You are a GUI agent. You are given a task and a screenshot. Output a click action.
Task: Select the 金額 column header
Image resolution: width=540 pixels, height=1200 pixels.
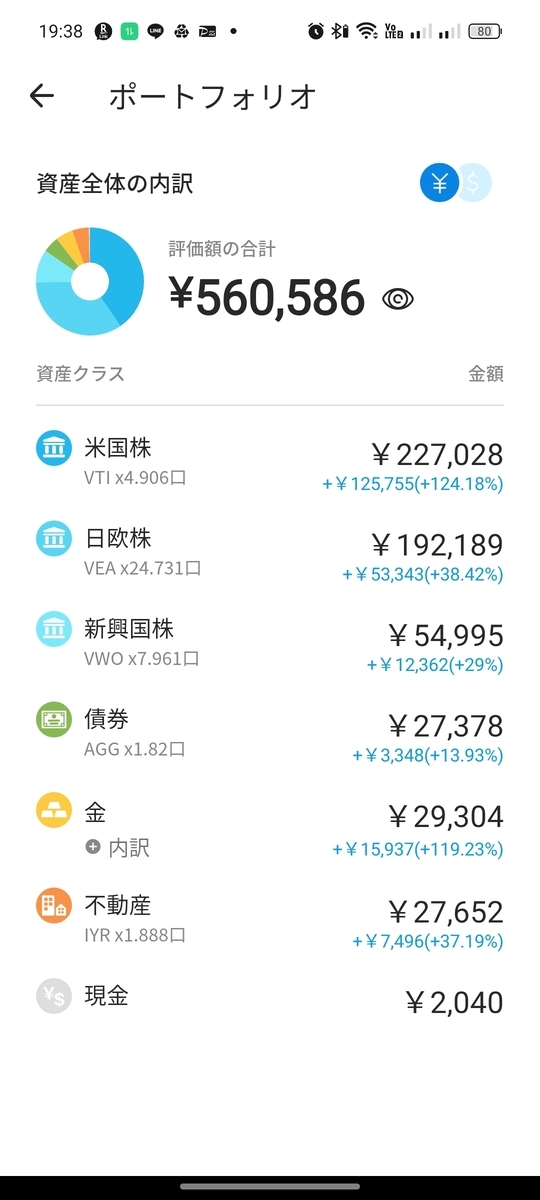click(486, 374)
